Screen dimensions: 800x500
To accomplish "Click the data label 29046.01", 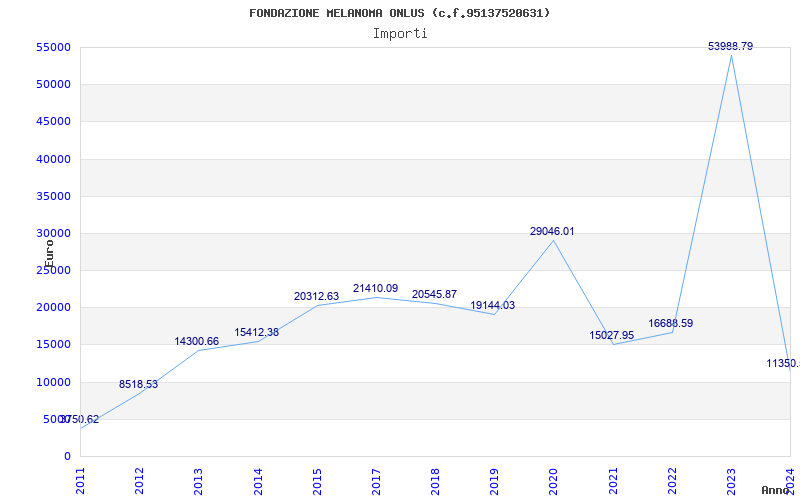I will [552, 232].
